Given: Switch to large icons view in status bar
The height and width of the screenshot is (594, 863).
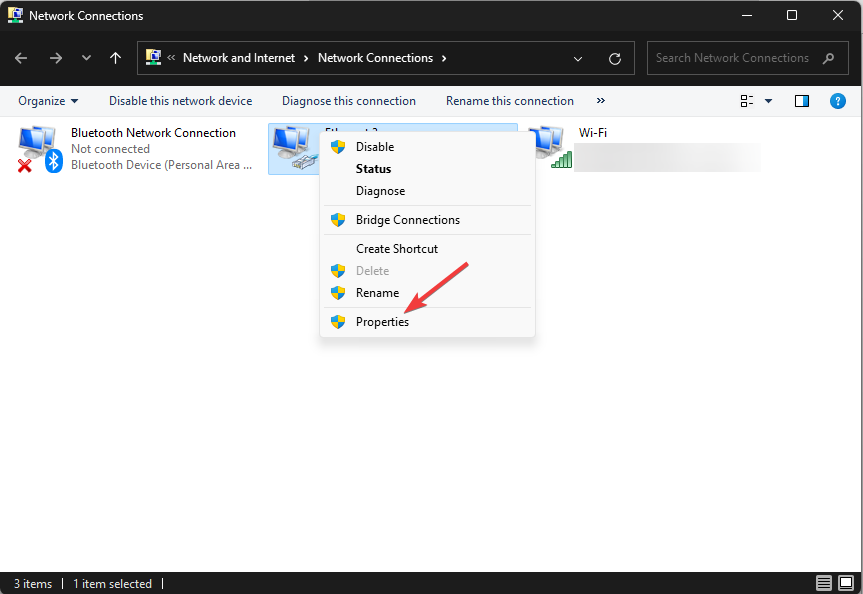Looking at the screenshot, I should tap(846, 582).
